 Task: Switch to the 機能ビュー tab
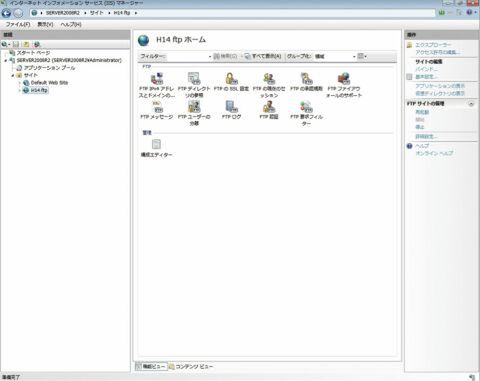pos(150,366)
